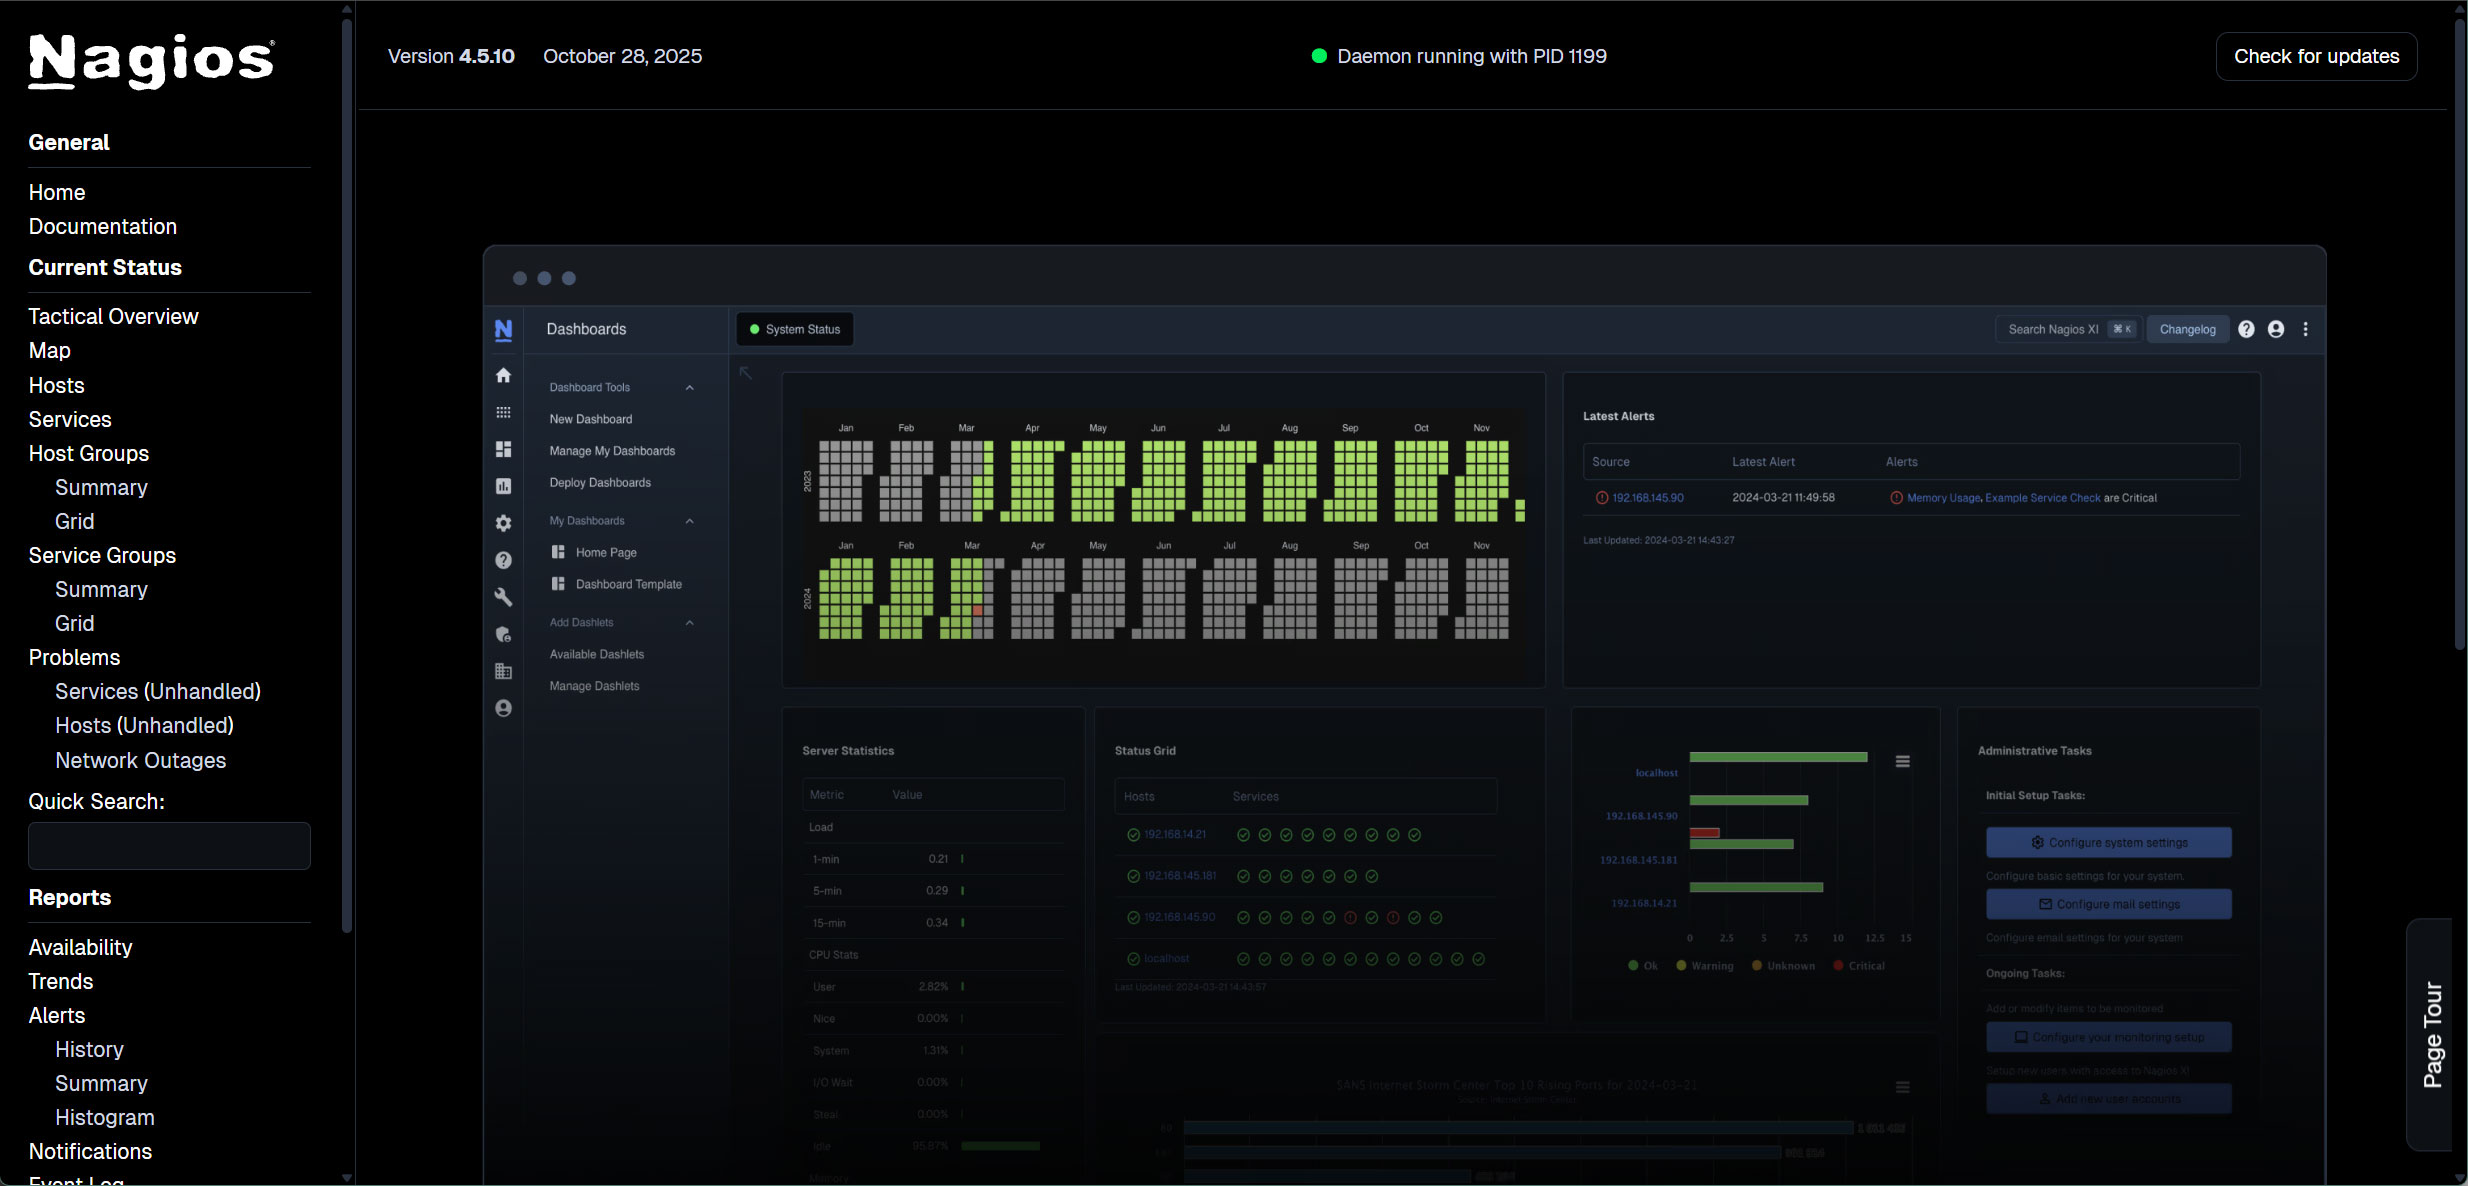Open the Page Tour side tab
Viewport: 2468px width, 1186px height.
coord(2432,1034)
